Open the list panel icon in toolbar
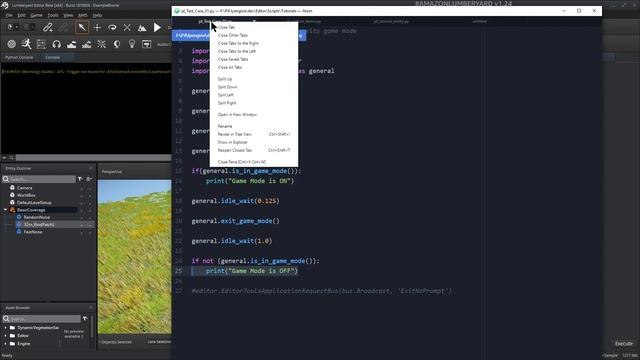640x360 pixels. [x=41, y=44]
